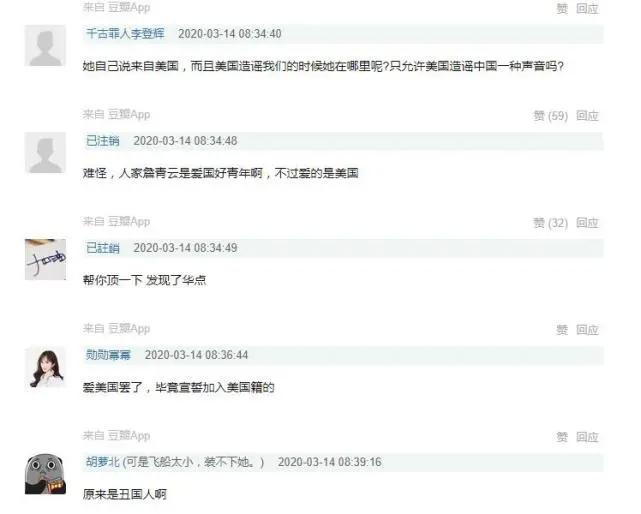Visit username link 勋勋幂幂
The image size is (641, 514).
pos(108,355)
